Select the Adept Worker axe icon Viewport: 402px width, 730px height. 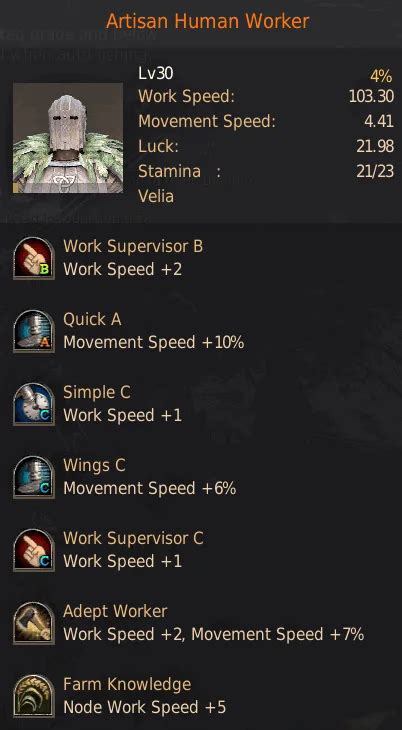34,623
